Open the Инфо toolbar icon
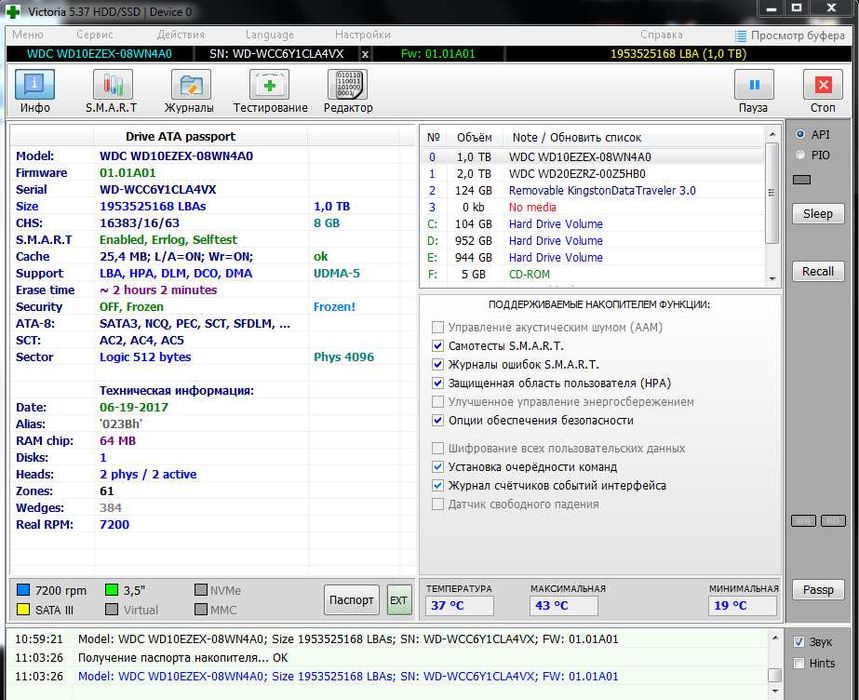This screenshot has height=700, width=859. tap(35, 85)
